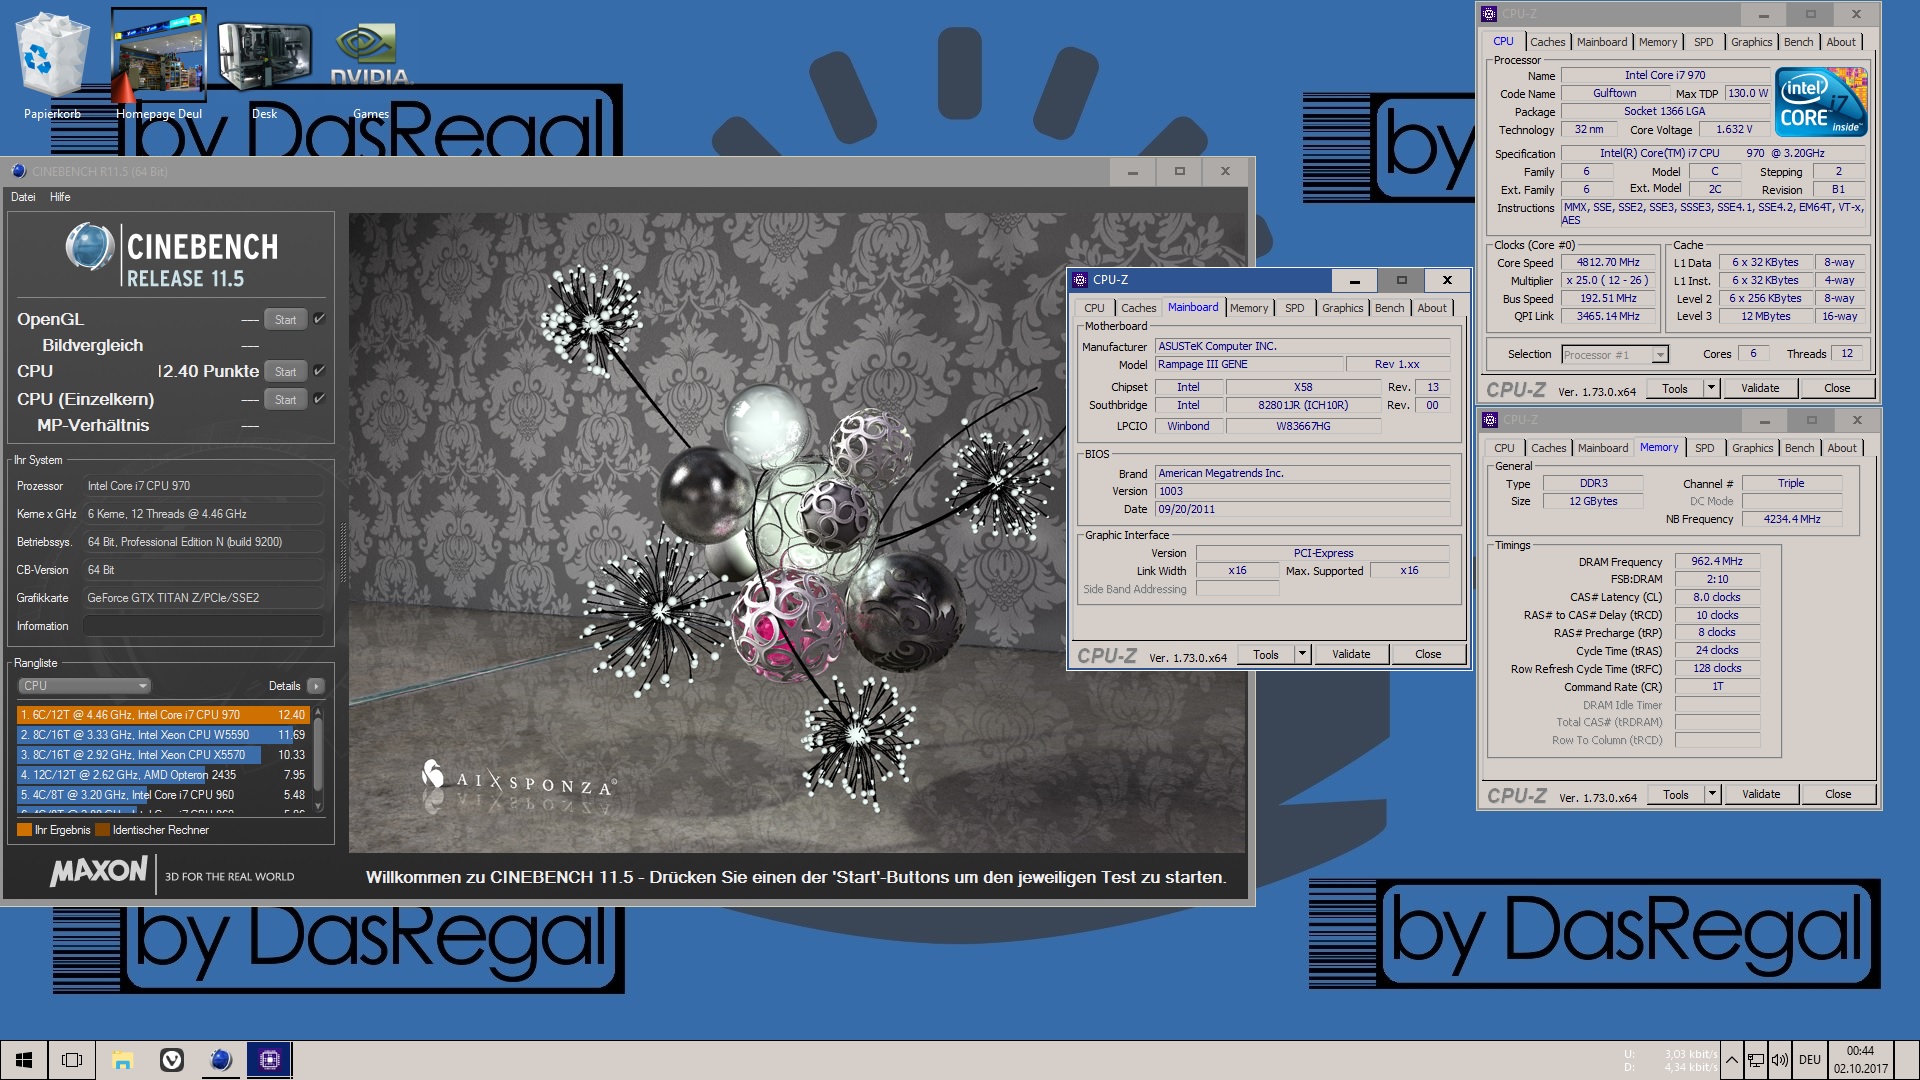
Task: Select ranking row Intel Core i7 CPU 970
Action: (x=163, y=715)
